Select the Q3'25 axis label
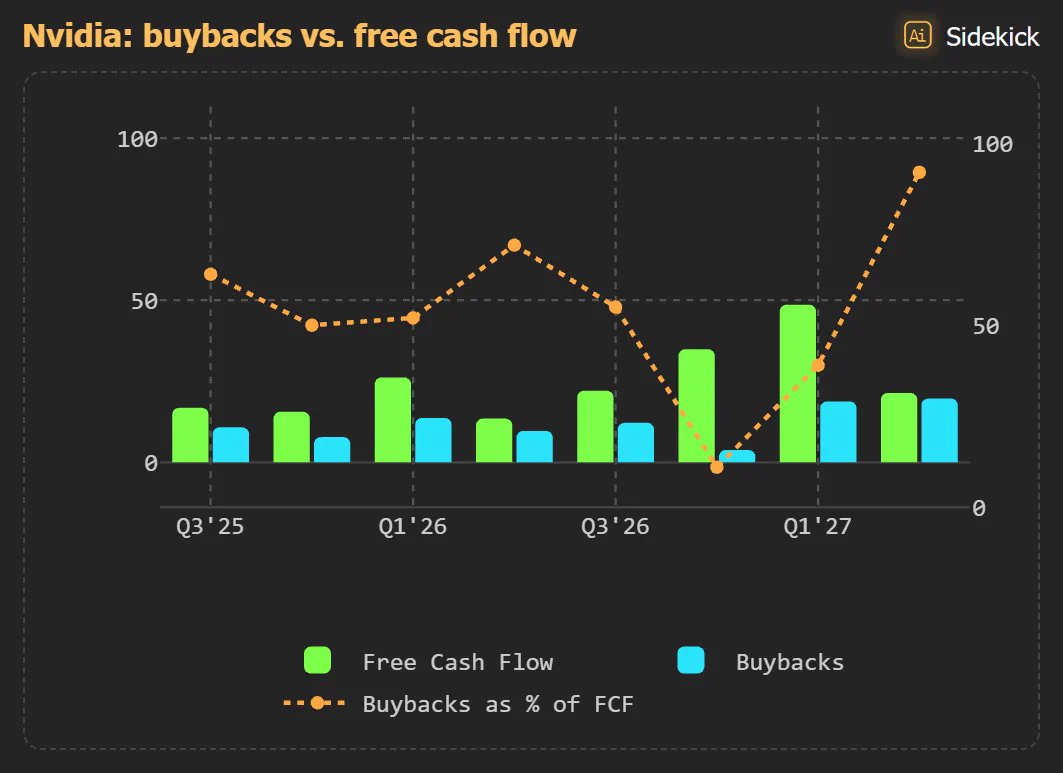 click(210, 527)
